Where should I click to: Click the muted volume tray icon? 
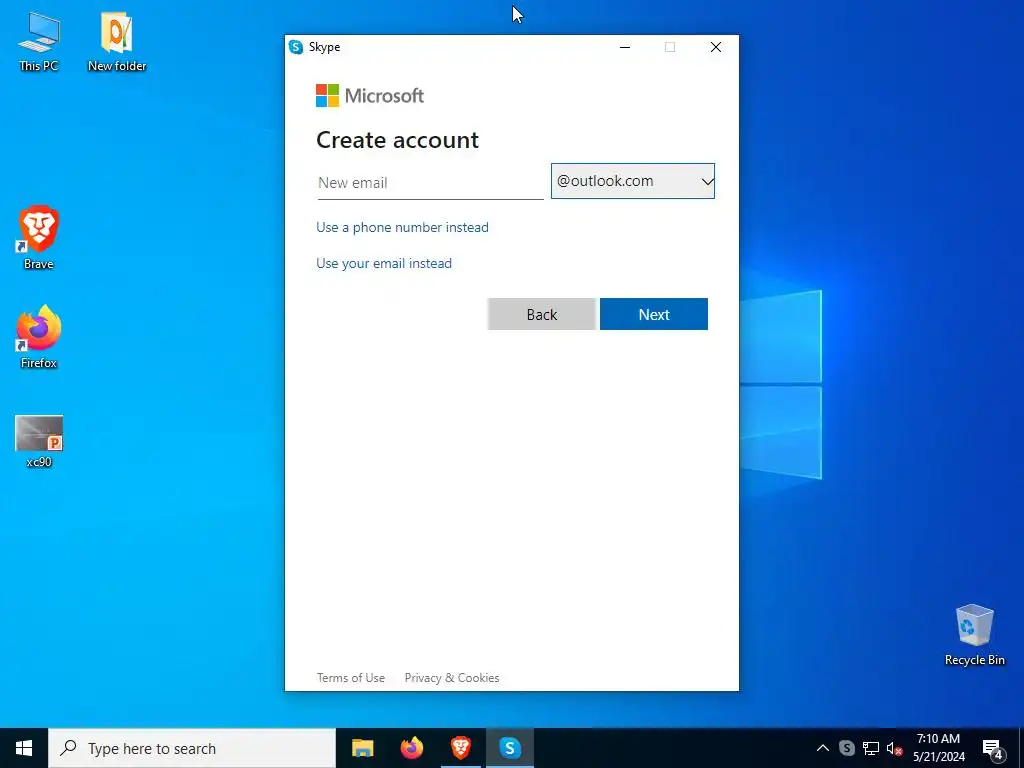coord(894,748)
